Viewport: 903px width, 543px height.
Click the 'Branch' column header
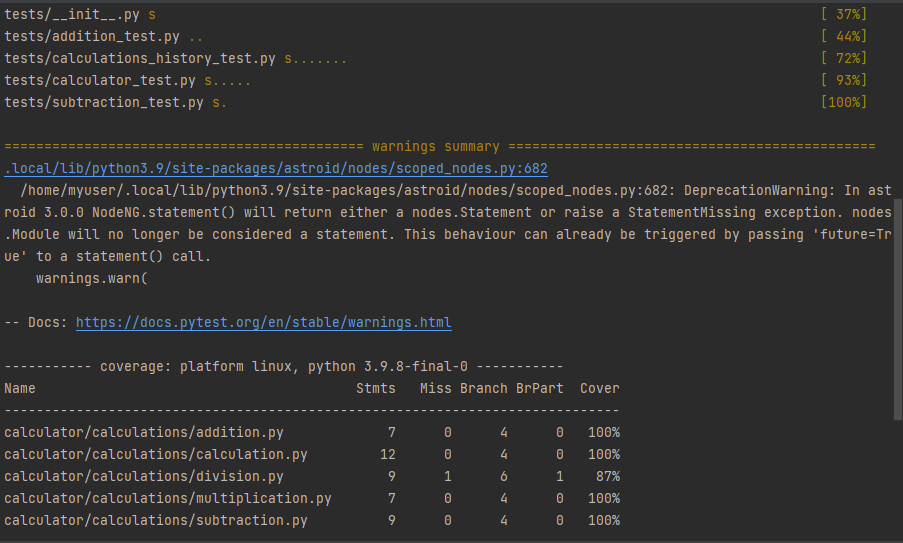click(x=484, y=388)
